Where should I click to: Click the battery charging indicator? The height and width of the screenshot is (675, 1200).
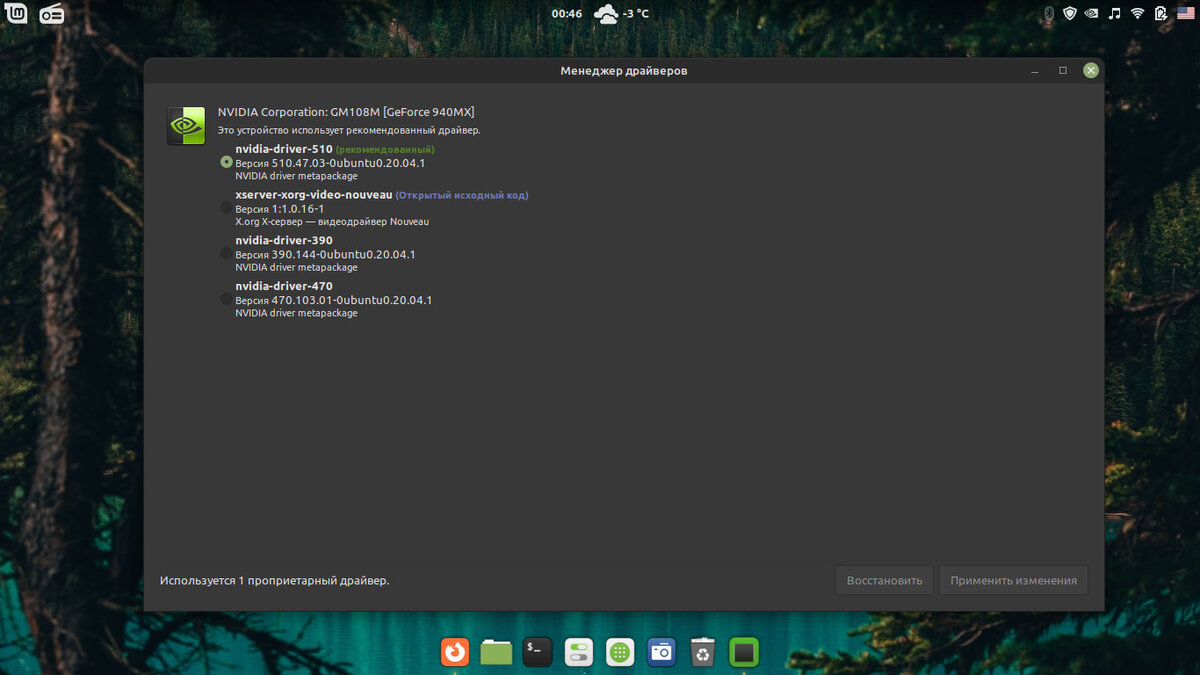coord(1160,13)
